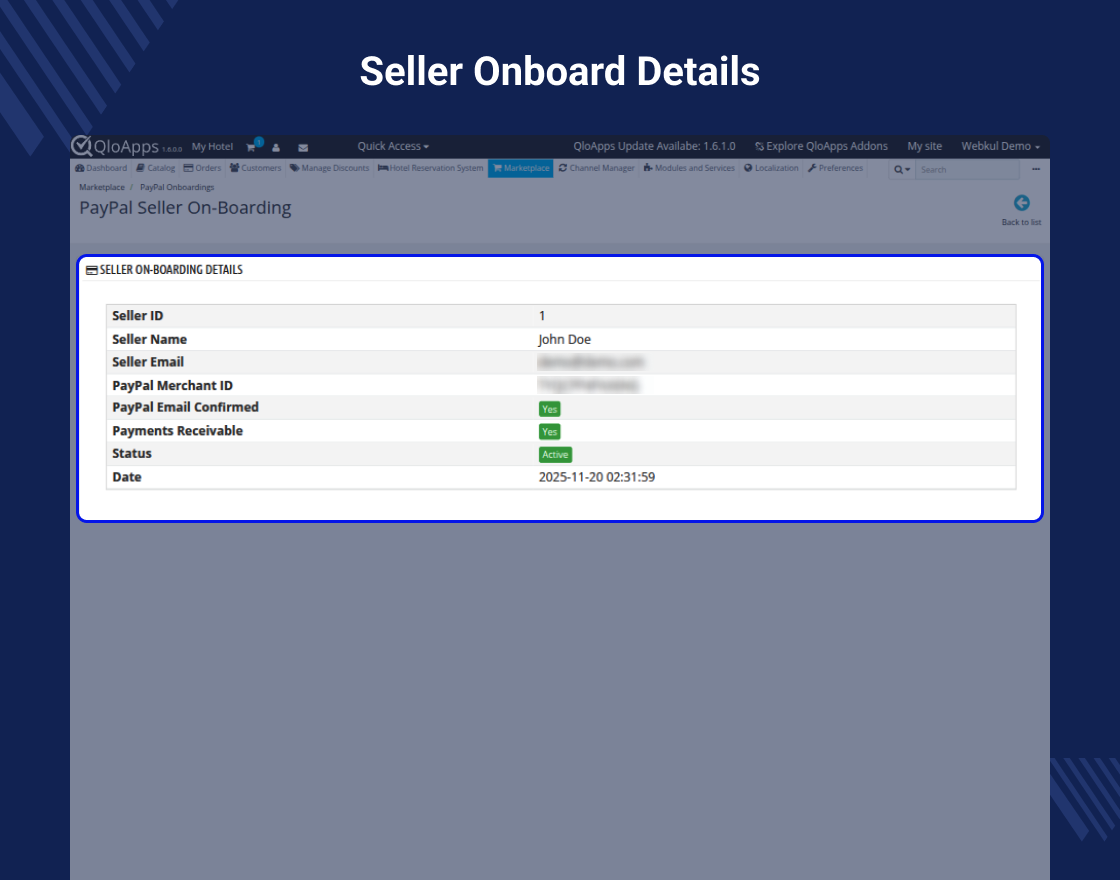Click the Seller On-Boarding Details panel heading

pyautogui.click(x=164, y=270)
